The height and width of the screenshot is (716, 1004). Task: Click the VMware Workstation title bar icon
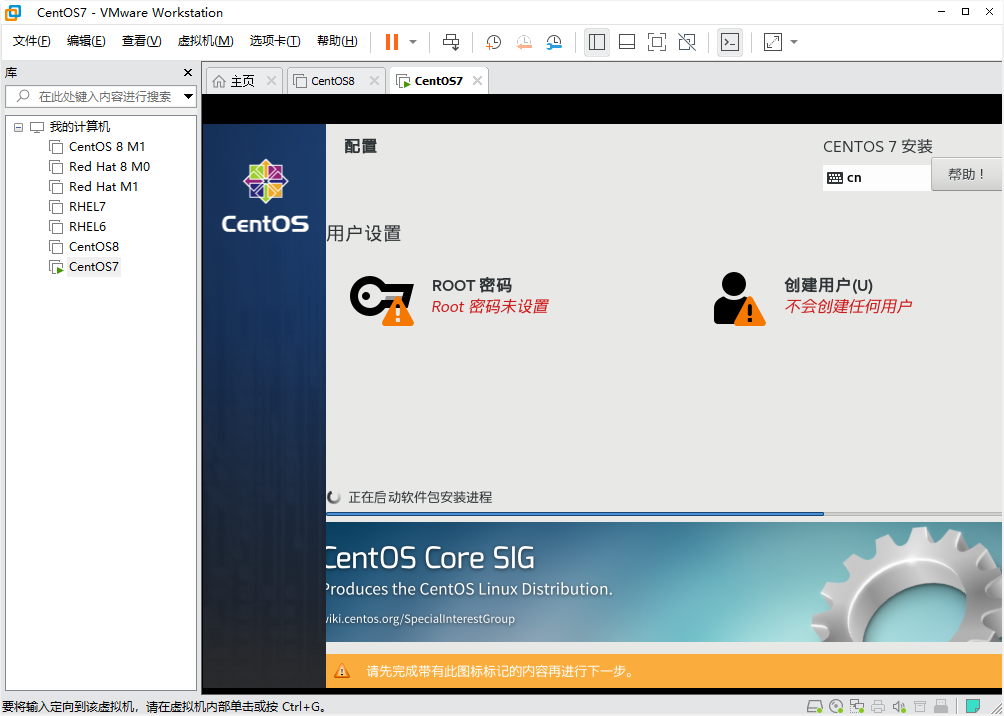click(x=13, y=12)
